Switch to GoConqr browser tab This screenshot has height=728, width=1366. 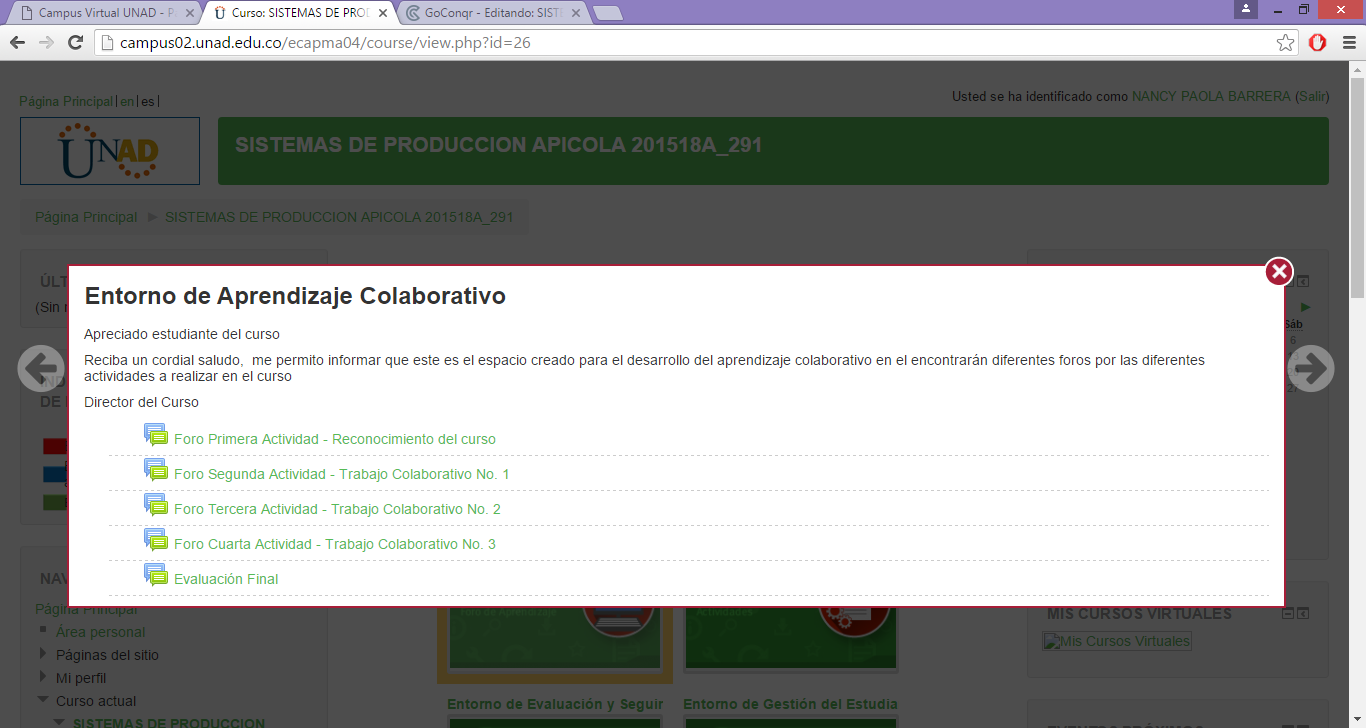(490, 13)
